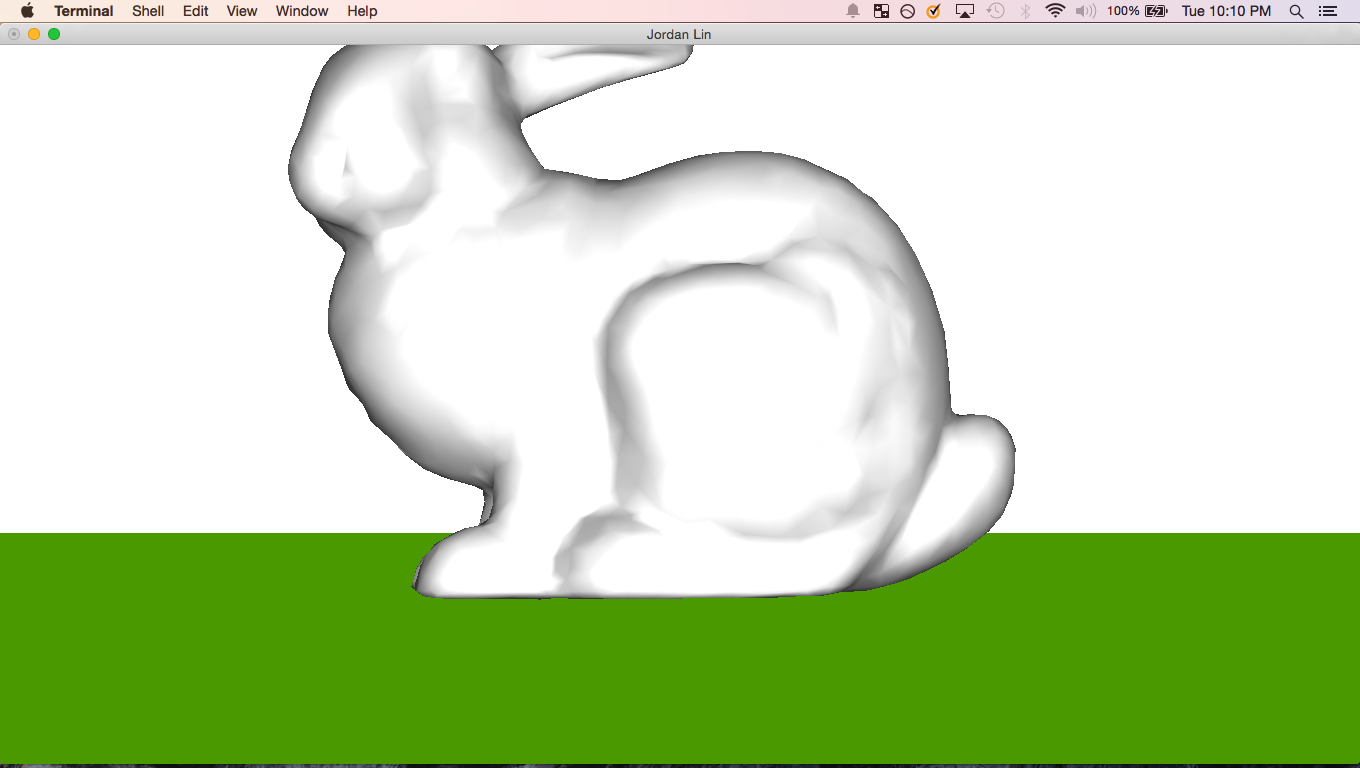Open the Terminal application menu
This screenshot has width=1360, height=768.
84,11
